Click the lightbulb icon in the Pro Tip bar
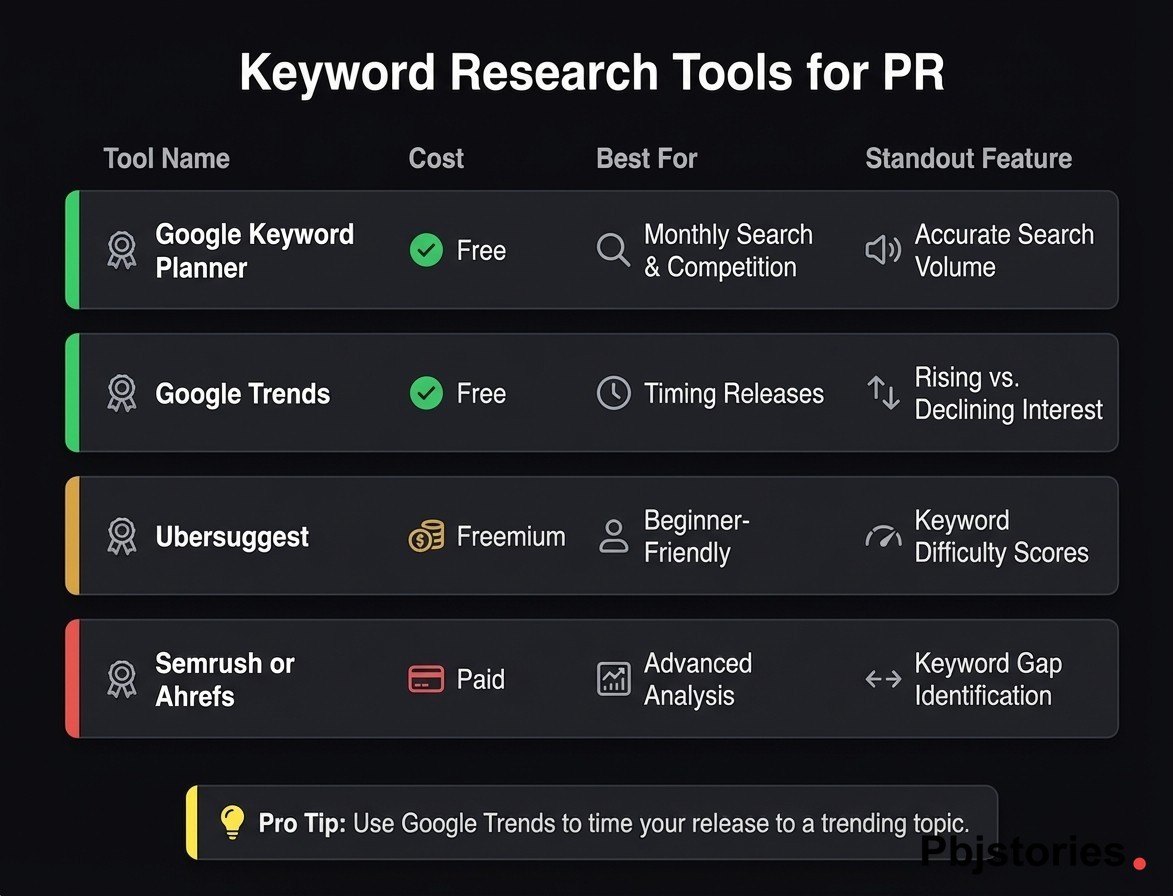Viewport: 1173px width, 896px height. (232, 823)
